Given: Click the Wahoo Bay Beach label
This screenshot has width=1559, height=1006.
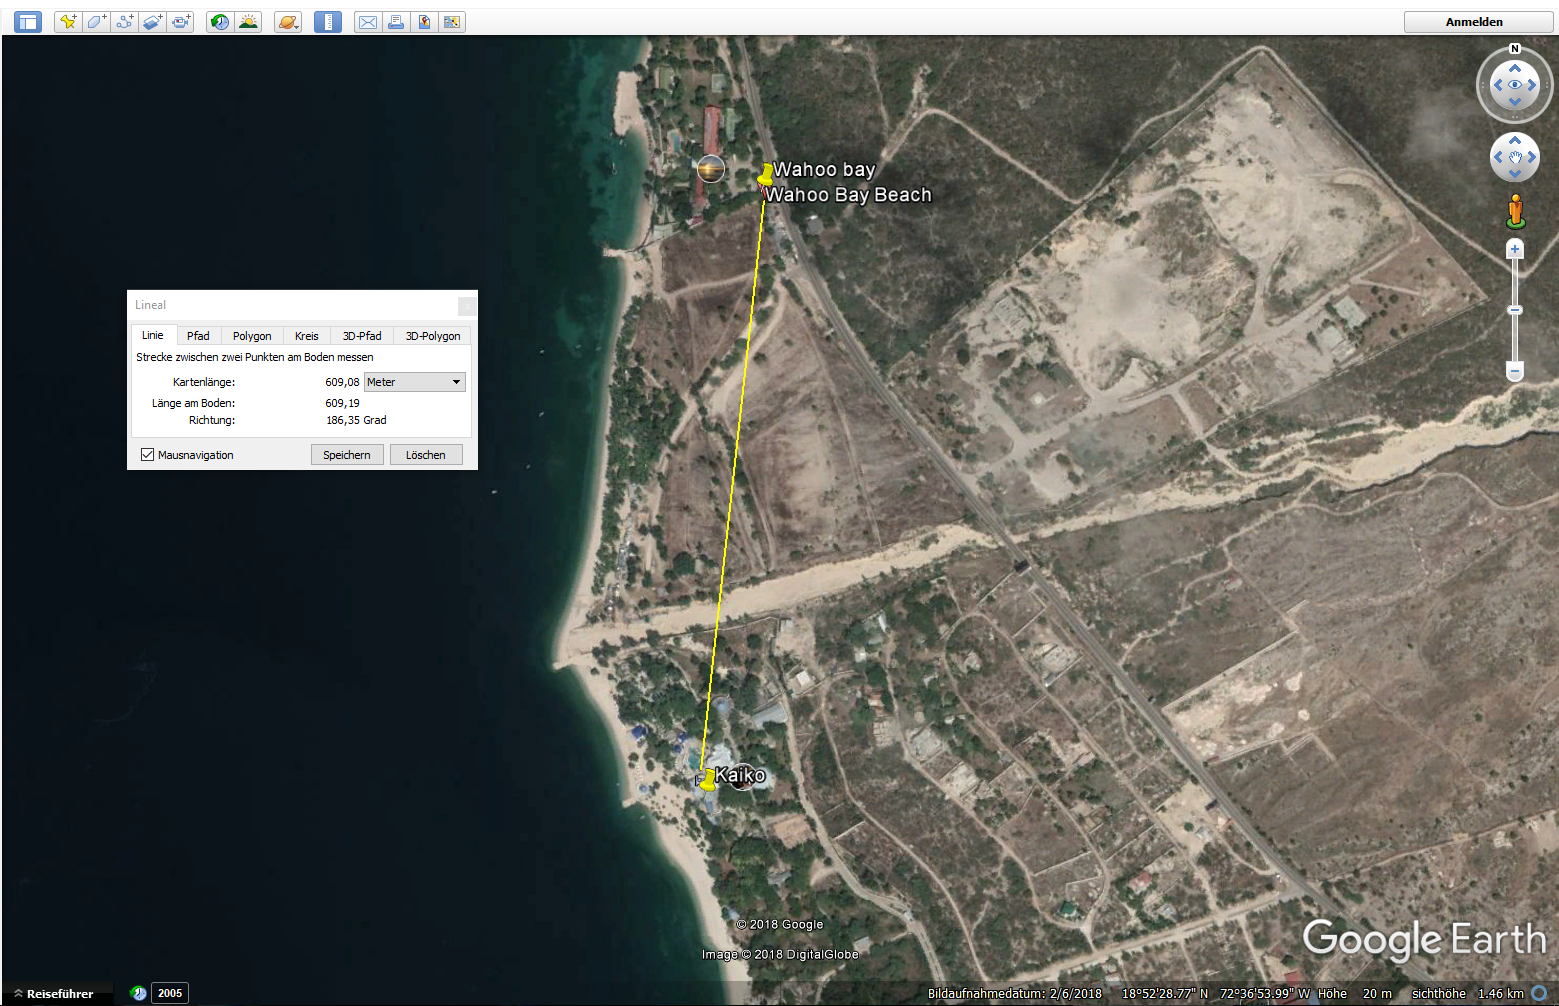Looking at the screenshot, I should pyautogui.click(x=849, y=195).
